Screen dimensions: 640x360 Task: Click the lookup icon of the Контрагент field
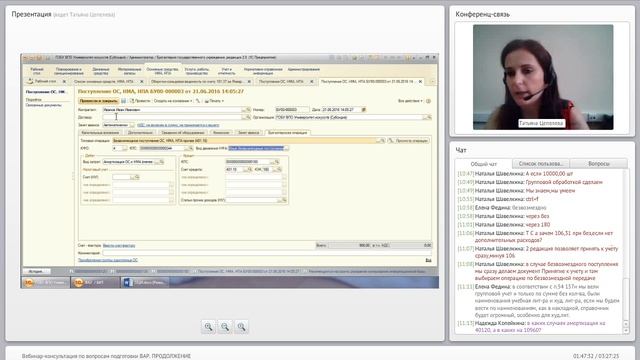point(248,110)
